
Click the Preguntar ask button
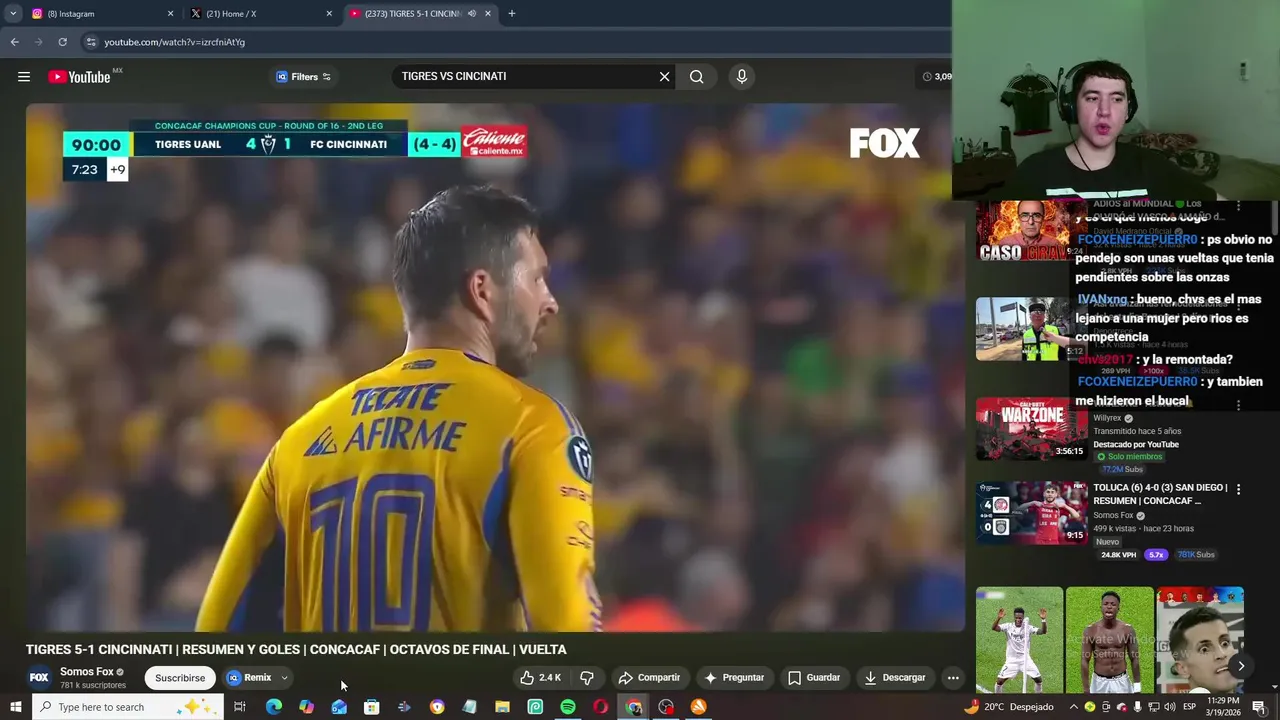(x=734, y=677)
